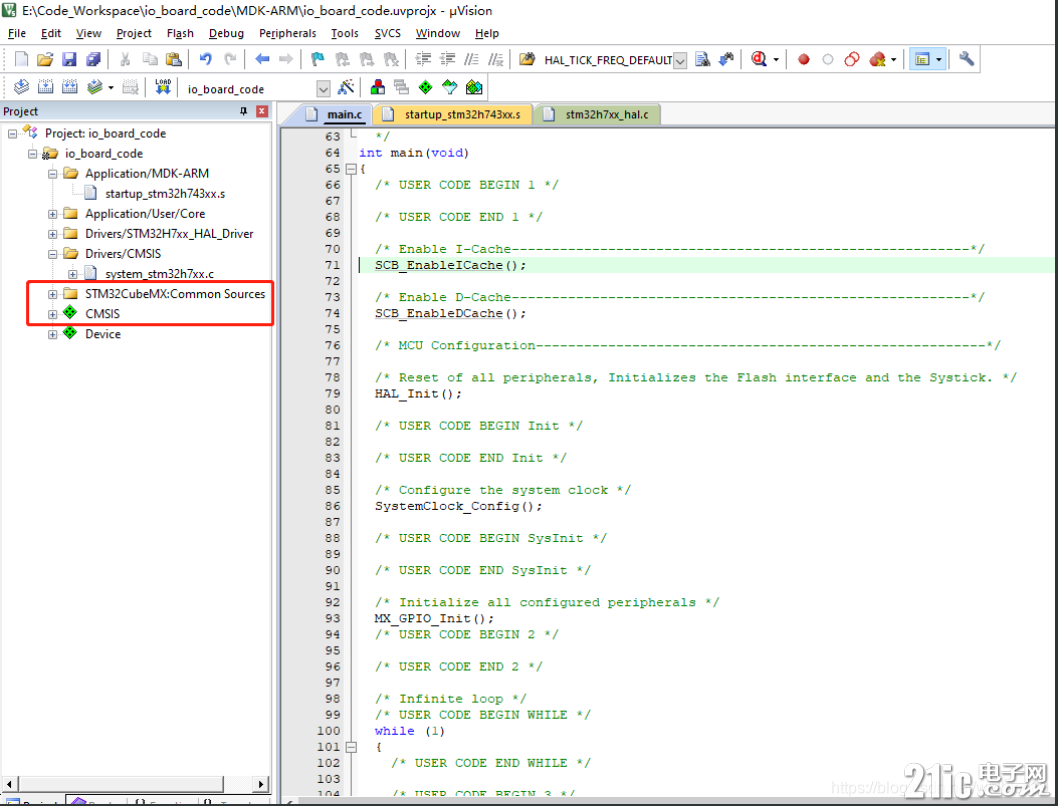The height and width of the screenshot is (806, 1058).
Task: Expand the STM32CubeMX:Common Sources group
Action: (53, 294)
